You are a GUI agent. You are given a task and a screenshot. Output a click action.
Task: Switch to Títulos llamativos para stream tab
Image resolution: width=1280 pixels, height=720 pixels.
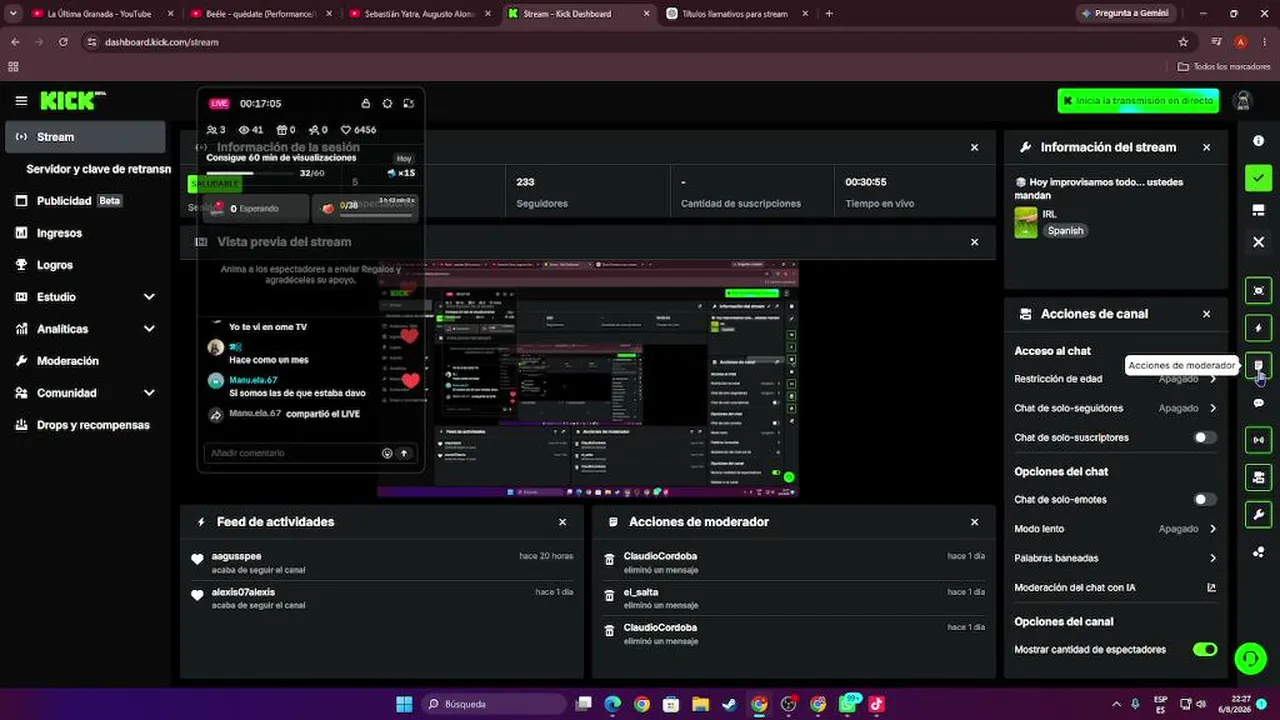tap(740, 14)
